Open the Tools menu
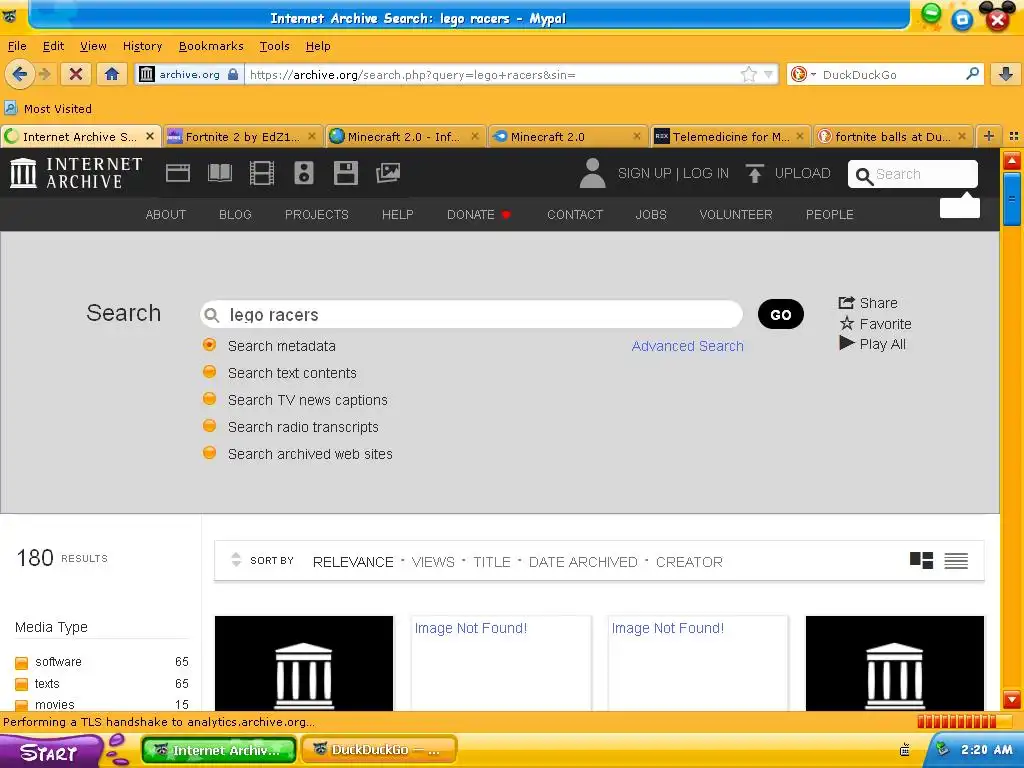1024x768 pixels. coord(274,46)
